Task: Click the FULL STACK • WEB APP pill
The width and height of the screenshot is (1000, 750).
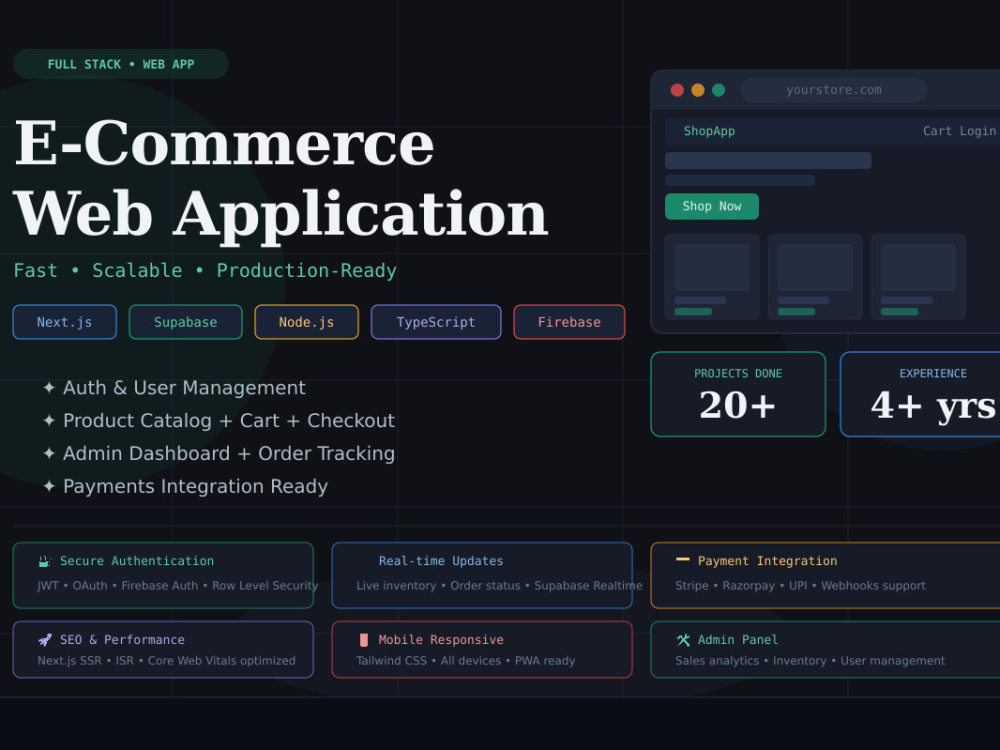Action: (121, 64)
